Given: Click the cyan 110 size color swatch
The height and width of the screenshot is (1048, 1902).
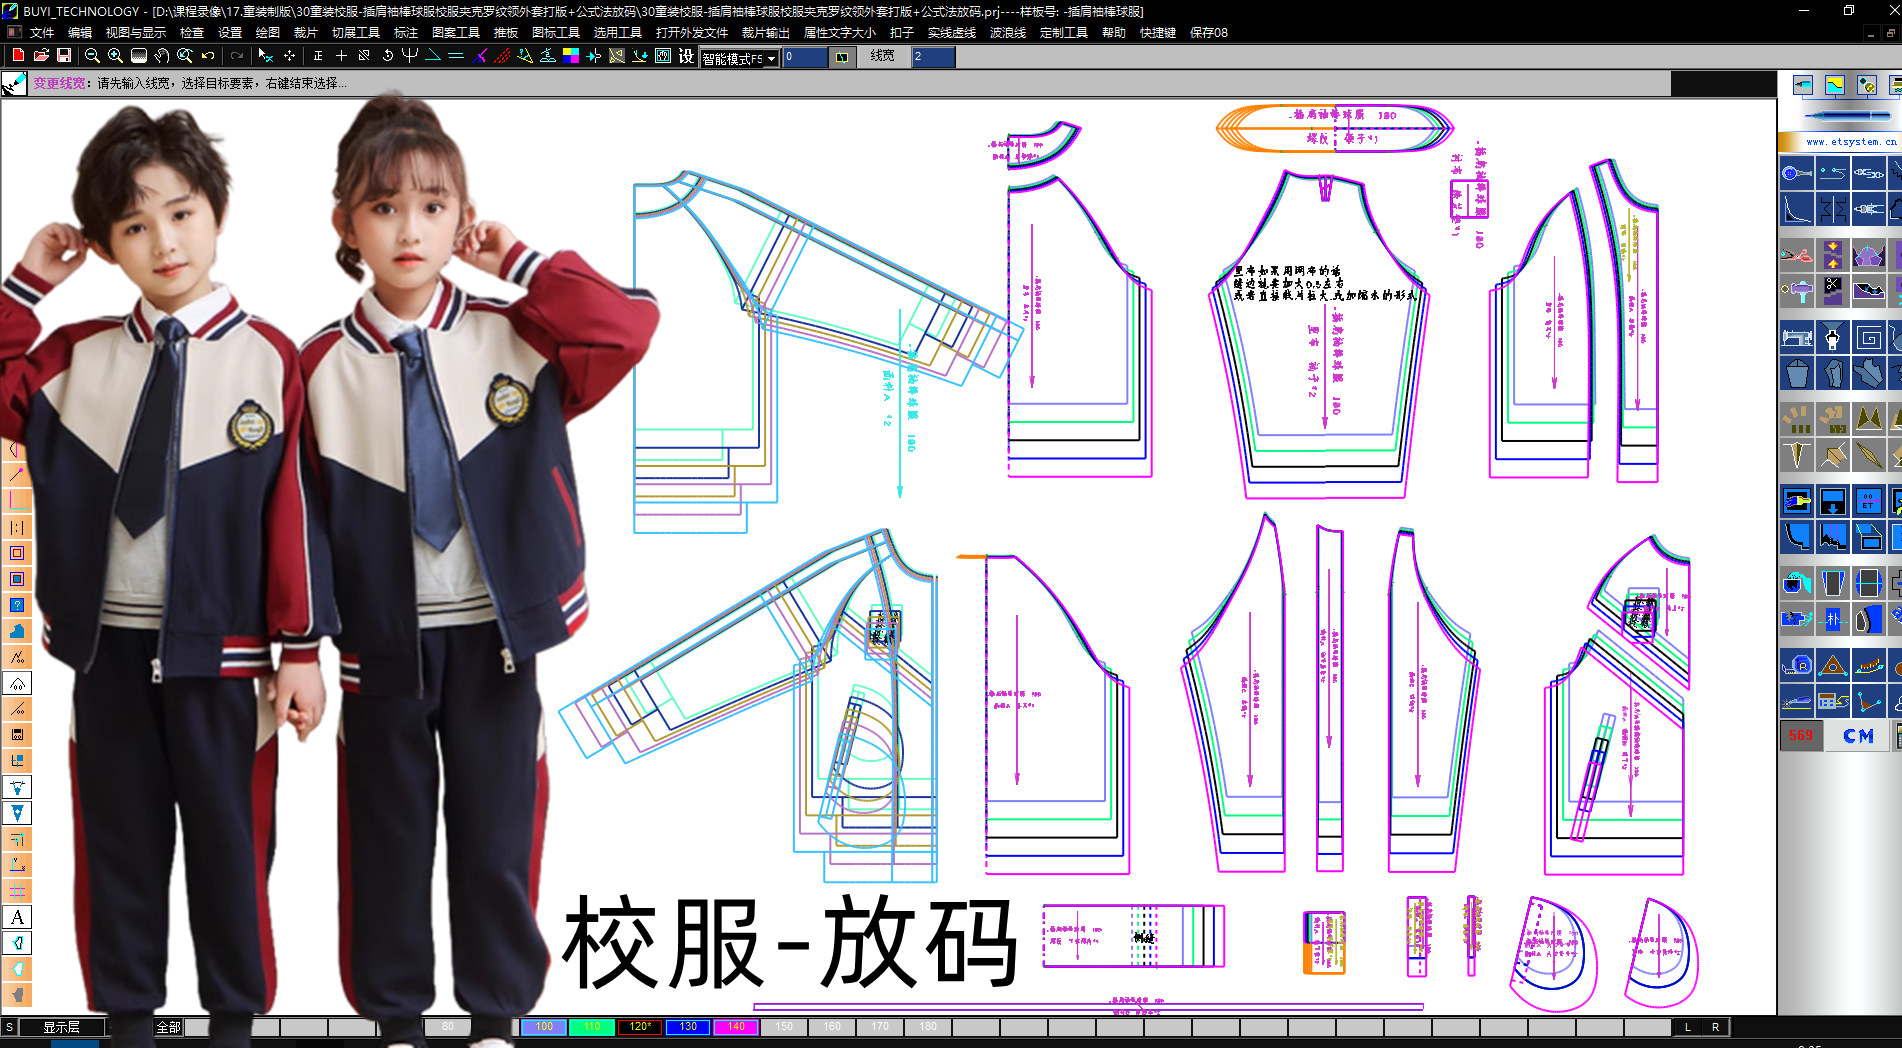Looking at the screenshot, I should point(591,1026).
